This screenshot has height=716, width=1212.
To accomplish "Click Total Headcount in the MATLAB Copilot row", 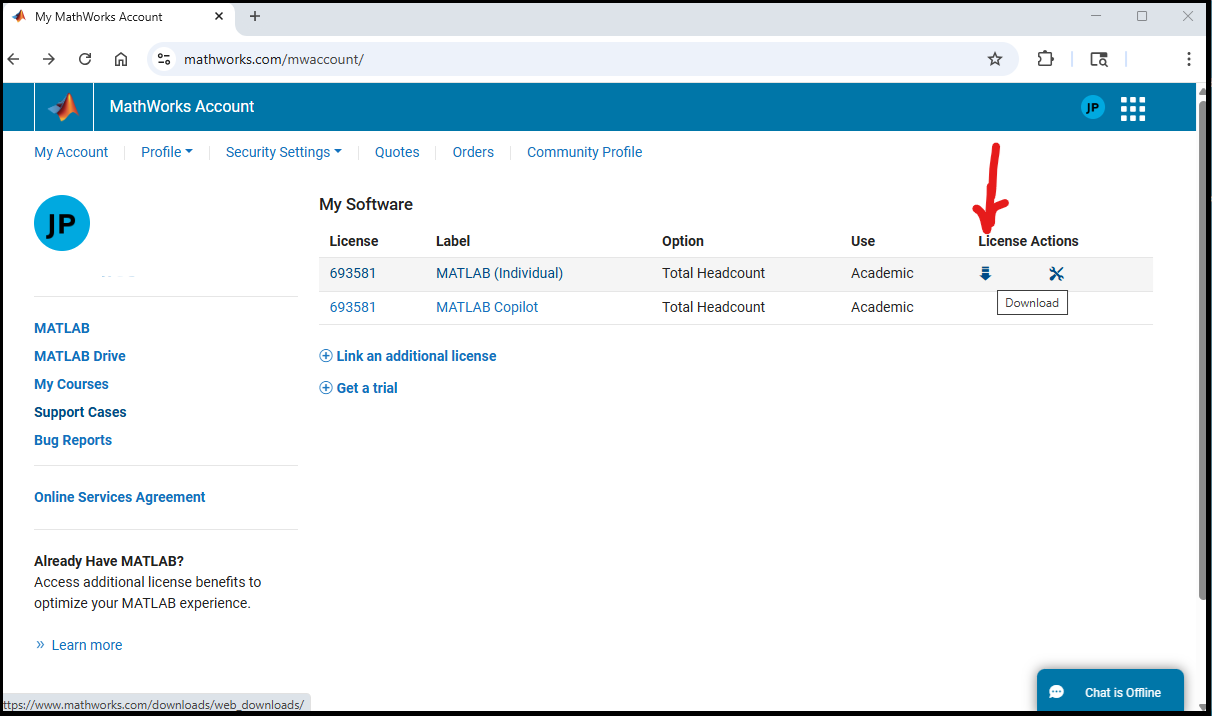I will [x=714, y=307].
